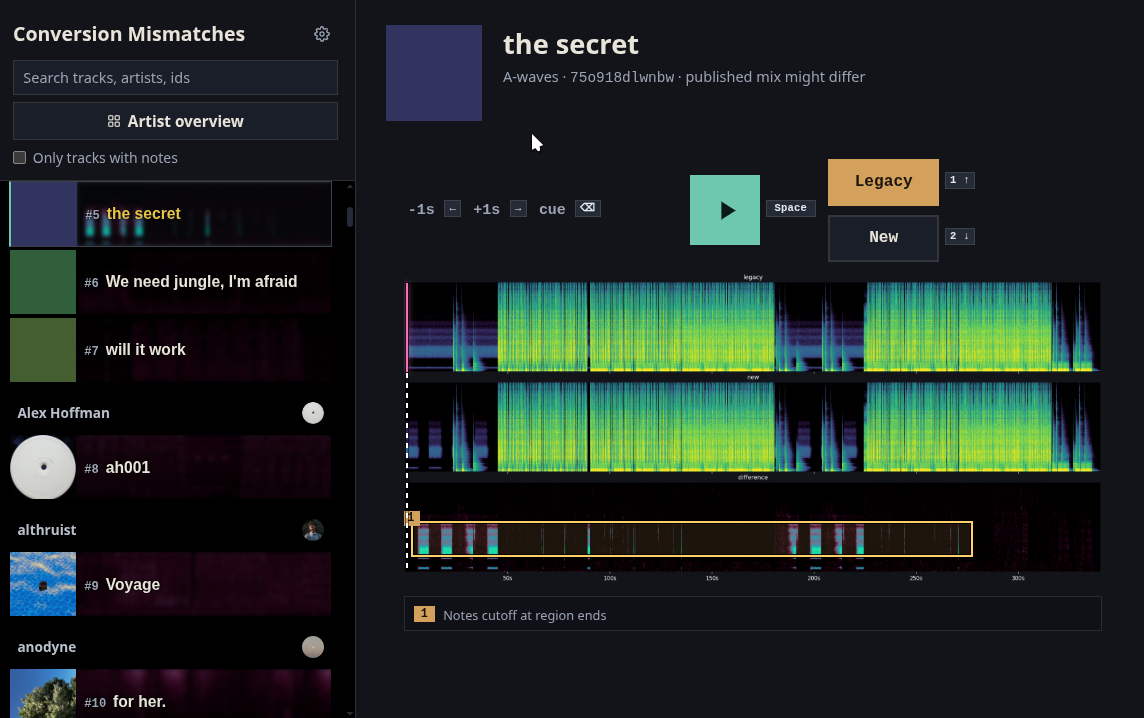Click the +1s label

point(486,209)
